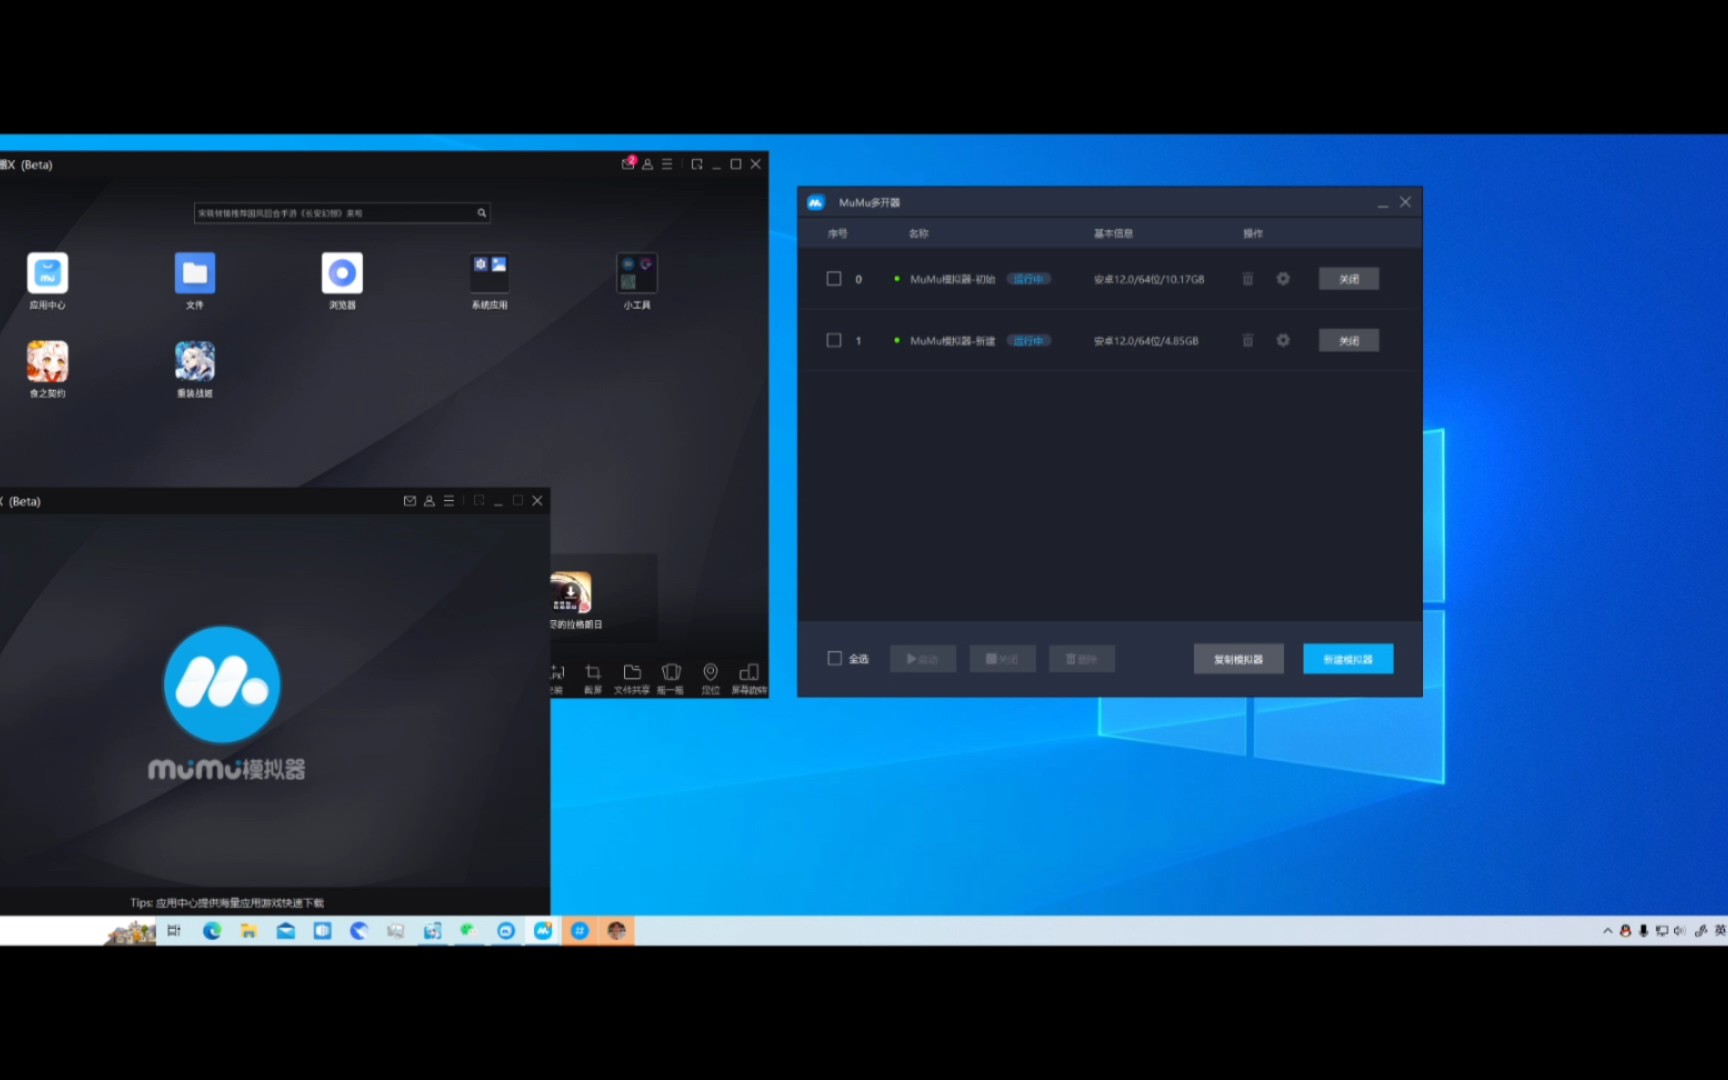Open the 系统应用 folder
1728x1080 pixels.
[x=490, y=273]
